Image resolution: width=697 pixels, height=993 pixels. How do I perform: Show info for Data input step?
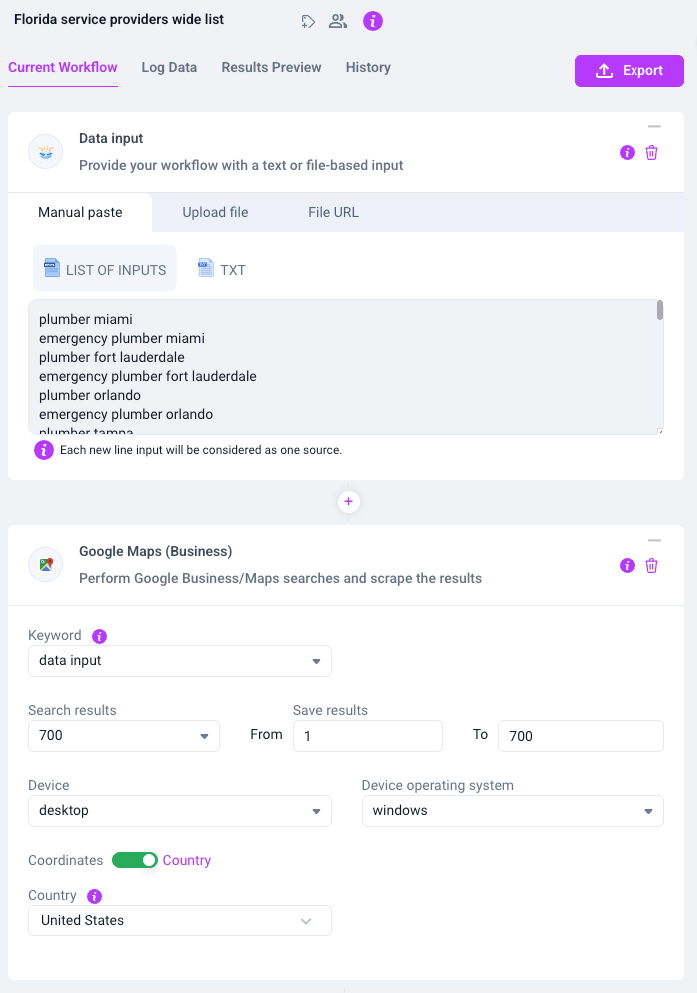627,153
